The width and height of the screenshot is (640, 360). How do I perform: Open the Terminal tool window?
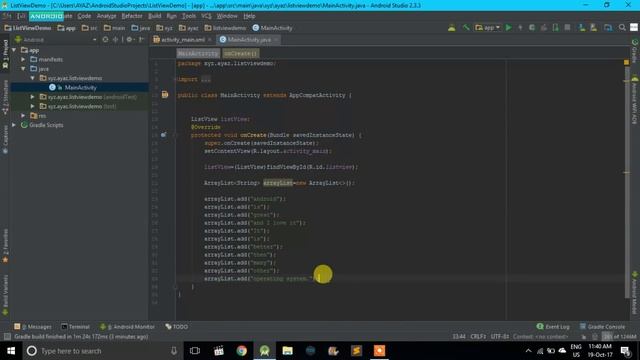pos(76,327)
